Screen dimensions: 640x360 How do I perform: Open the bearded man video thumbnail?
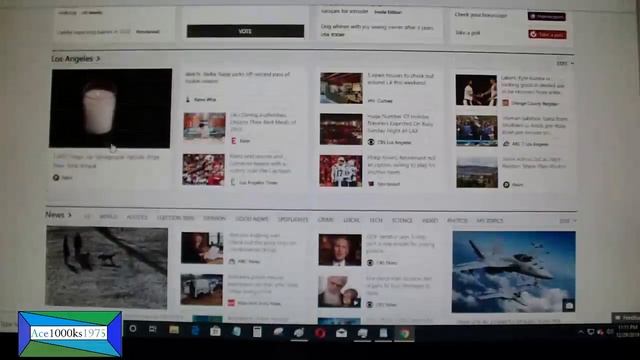340,291
